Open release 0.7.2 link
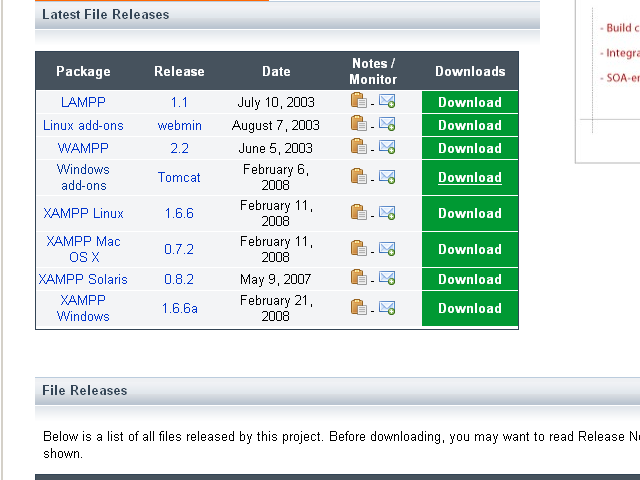640x480 pixels. point(179,249)
